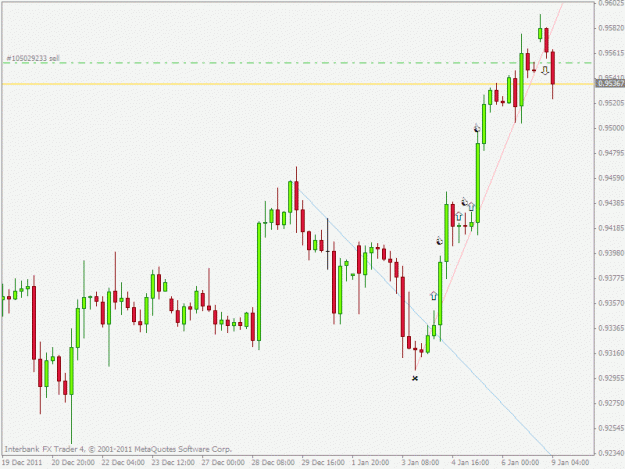Select the topmost blue up arrow marker
This screenshot has height=469, width=625.
472,206
